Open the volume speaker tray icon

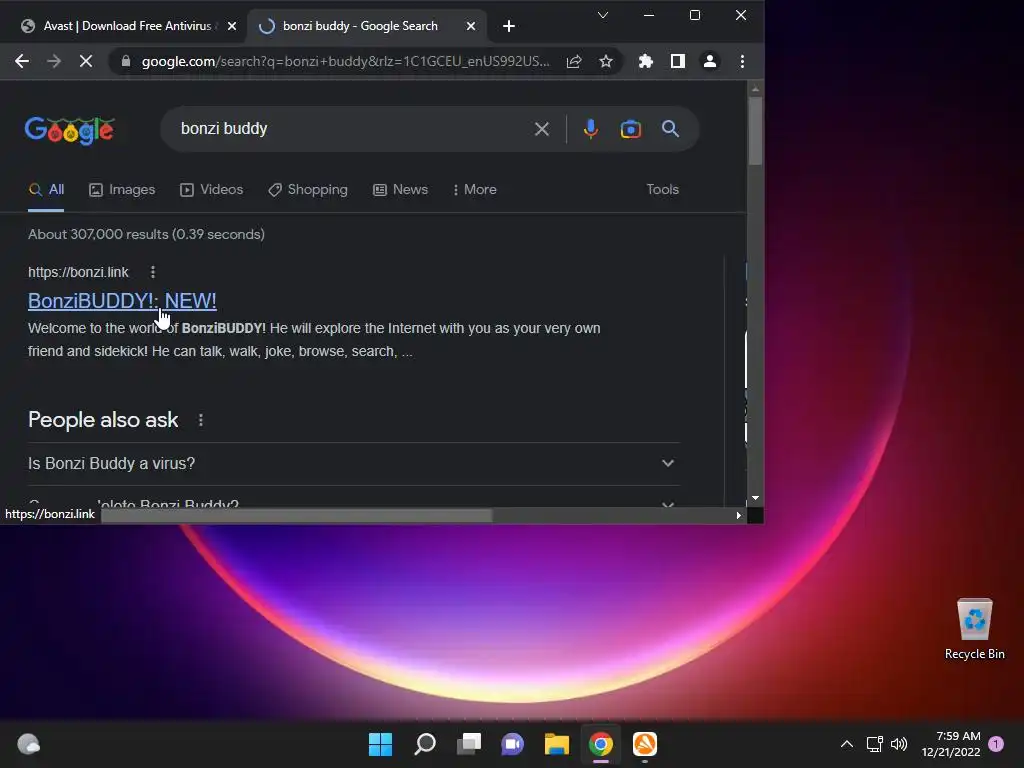click(899, 744)
